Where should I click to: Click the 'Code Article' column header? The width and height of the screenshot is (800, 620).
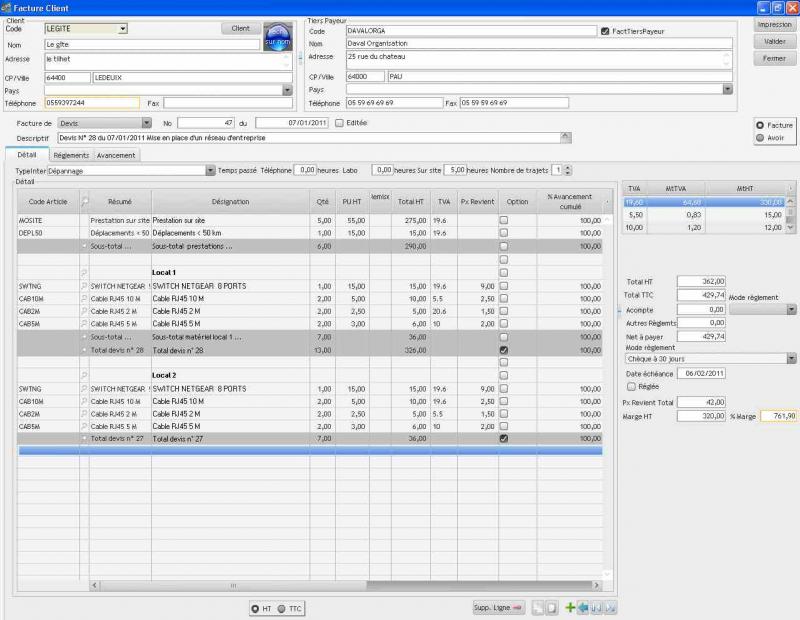[48, 202]
